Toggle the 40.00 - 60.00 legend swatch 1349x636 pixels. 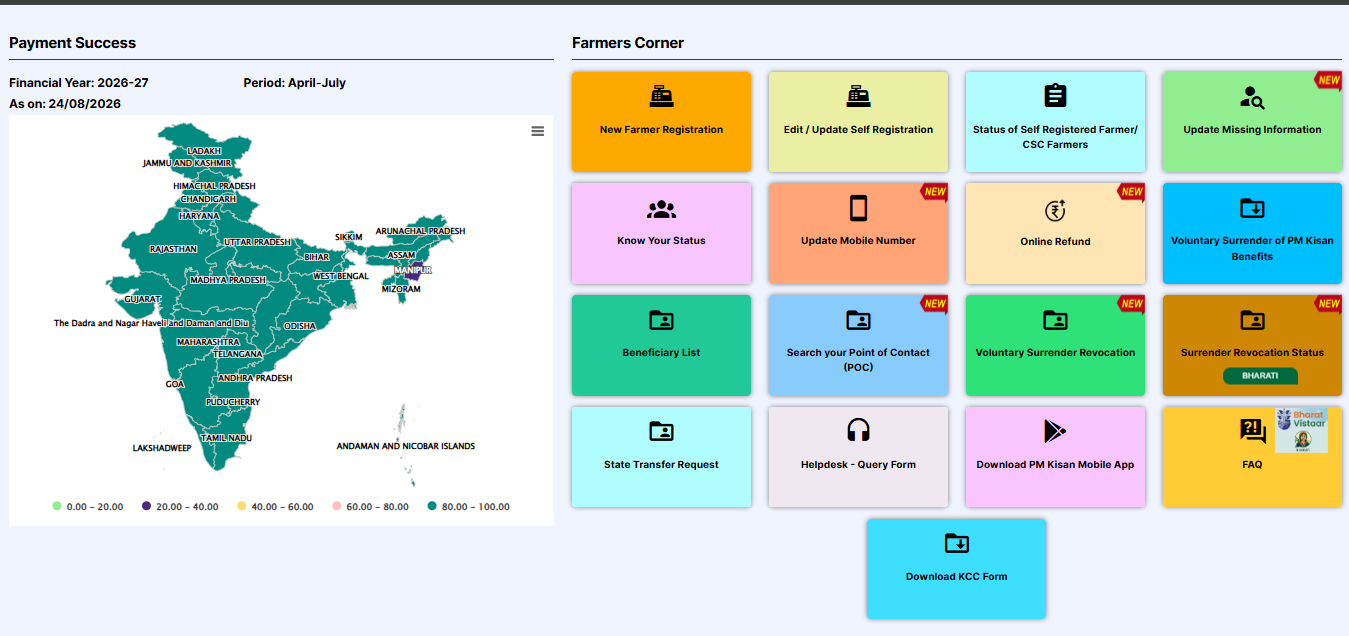[x=241, y=506]
